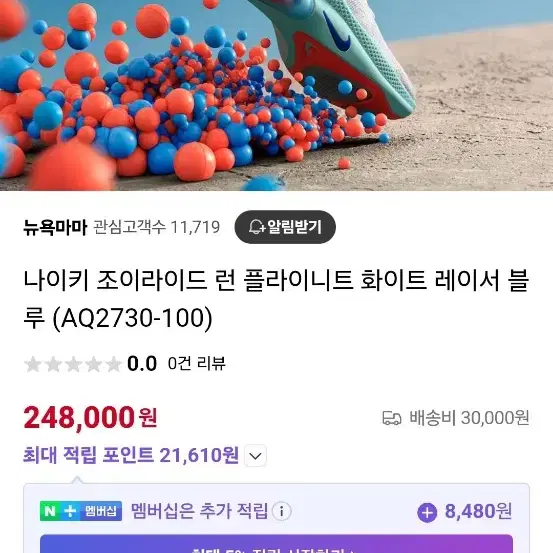Viewport: 553px width, 553px height.
Task: Open the Nike shoe product image
Action: pyautogui.click(x=276, y=95)
